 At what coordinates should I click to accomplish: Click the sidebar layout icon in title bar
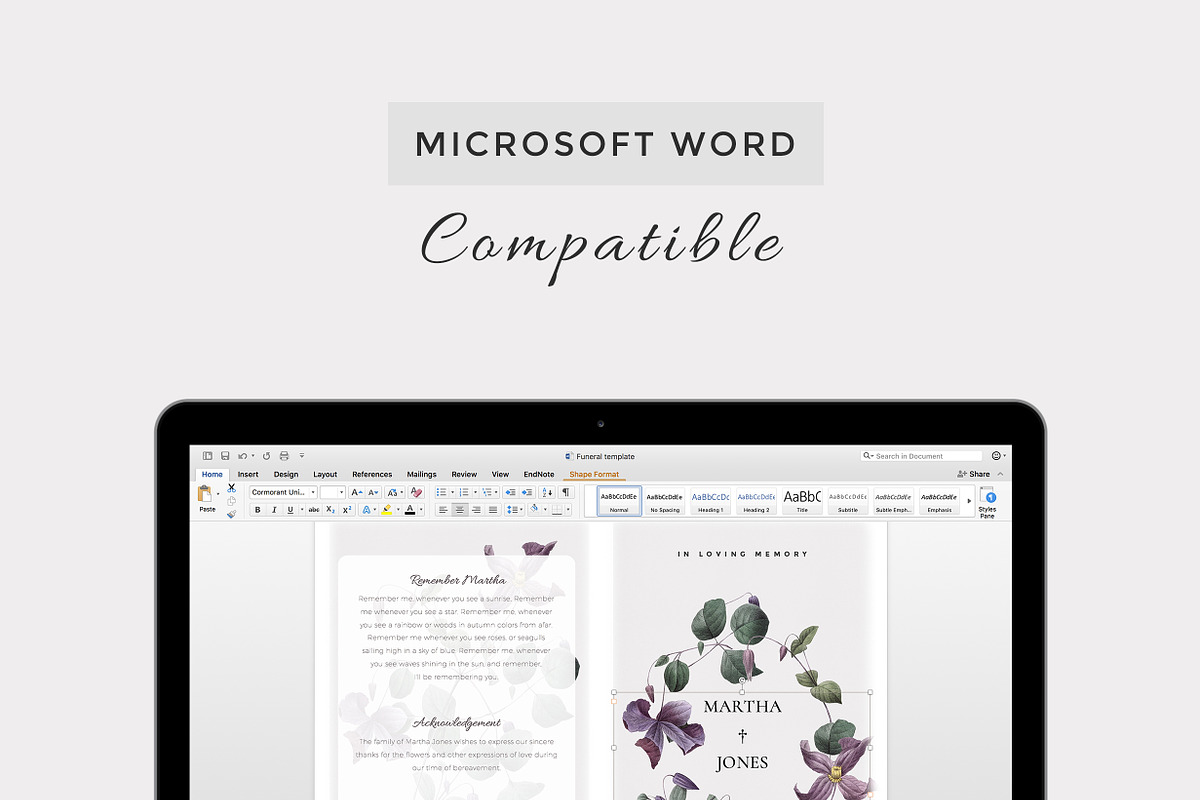(208, 456)
